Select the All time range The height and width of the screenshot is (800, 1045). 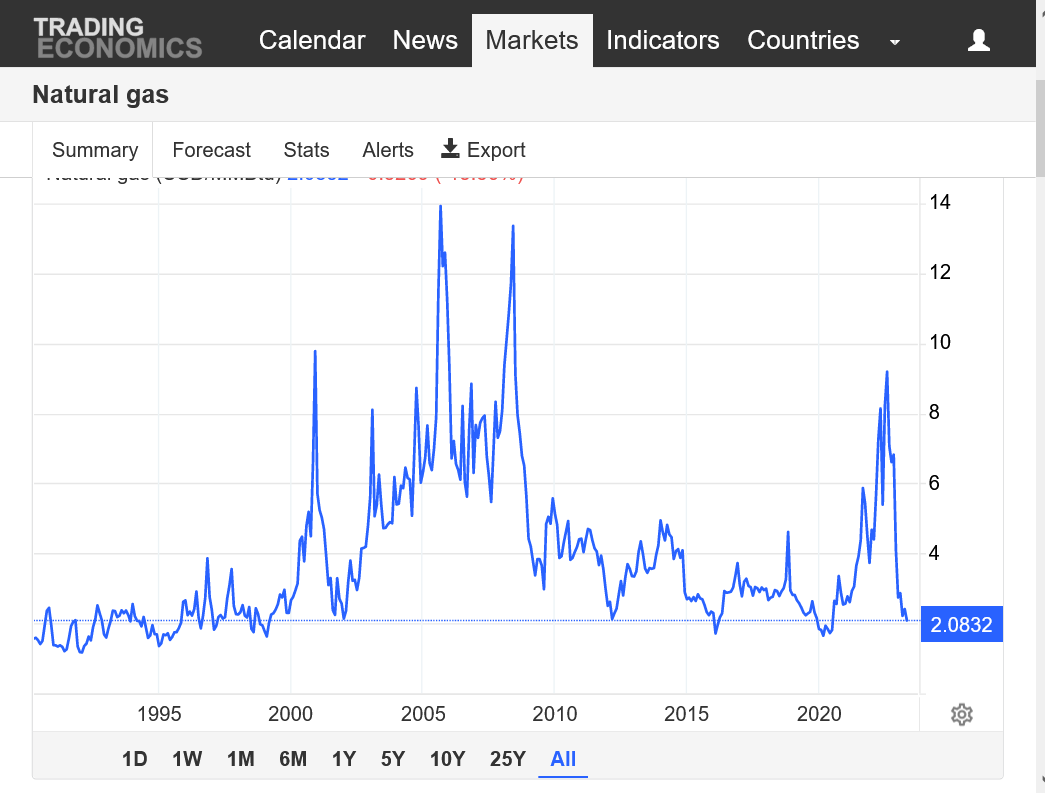[563, 759]
